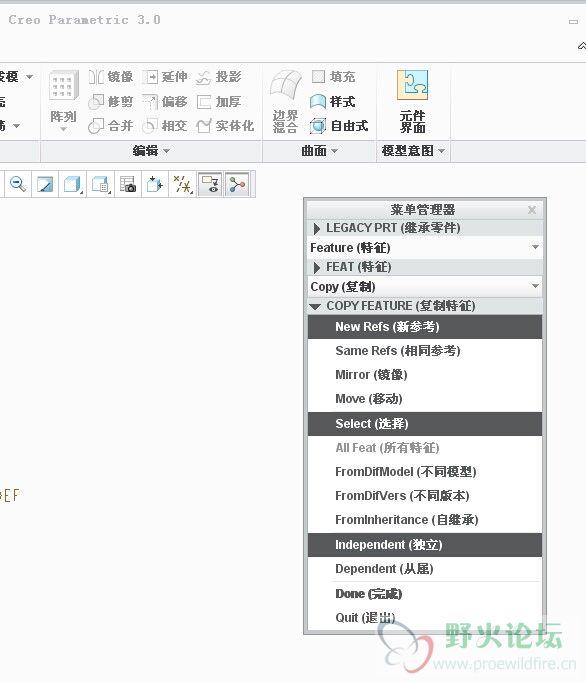Image resolution: width=586 pixels, height=682 pixels.
Task: Choose FromInheritance (自继承) option
Action: (425, 520)
